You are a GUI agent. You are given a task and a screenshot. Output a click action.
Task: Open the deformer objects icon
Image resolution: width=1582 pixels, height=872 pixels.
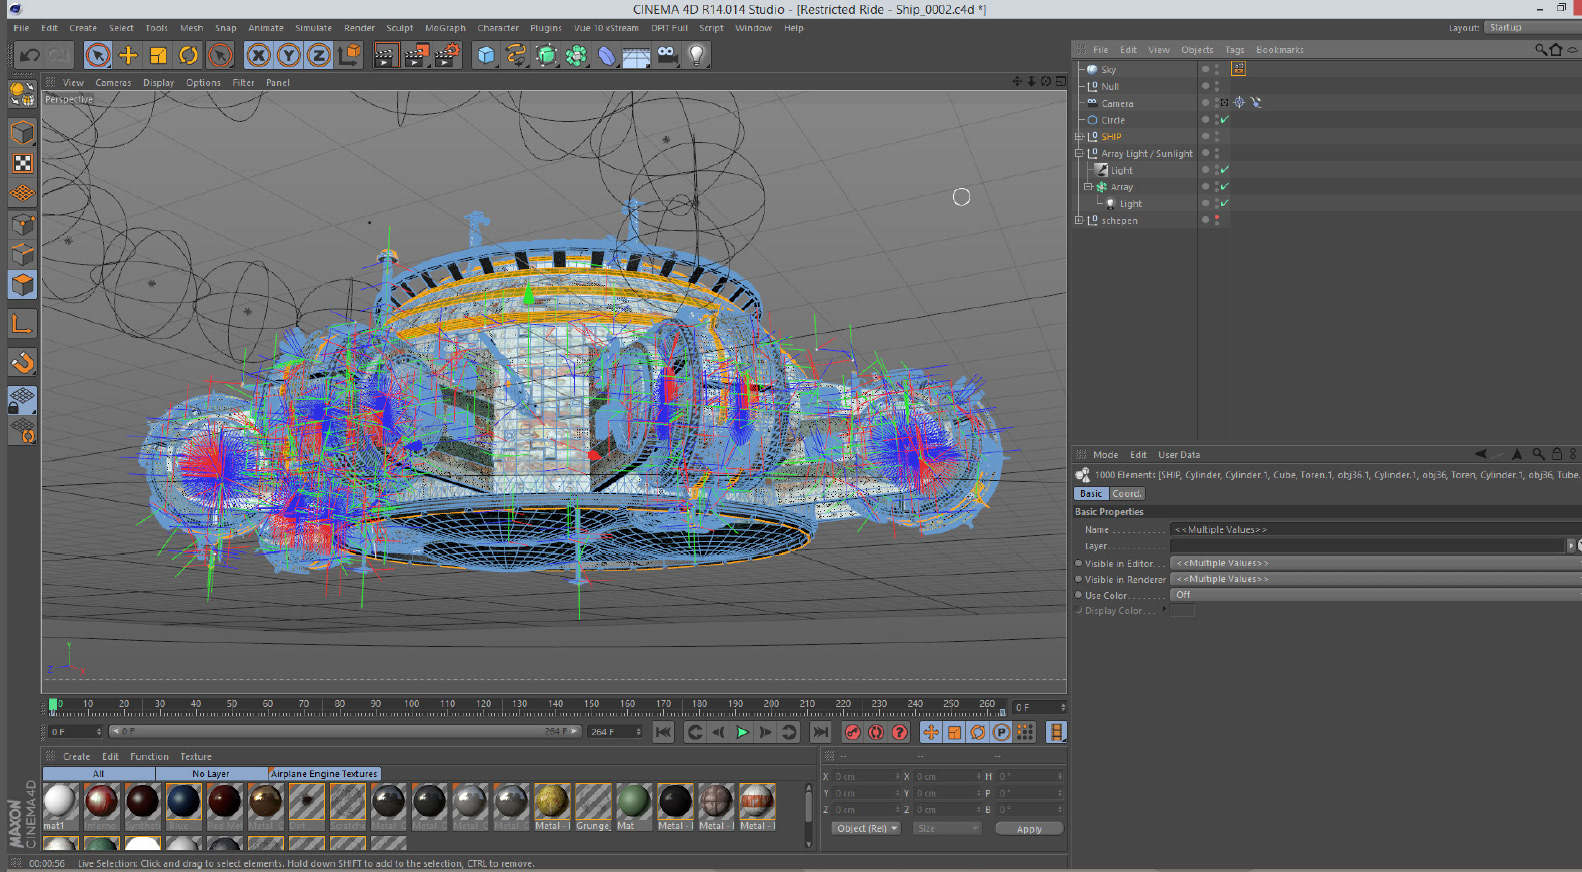[606, 55]
